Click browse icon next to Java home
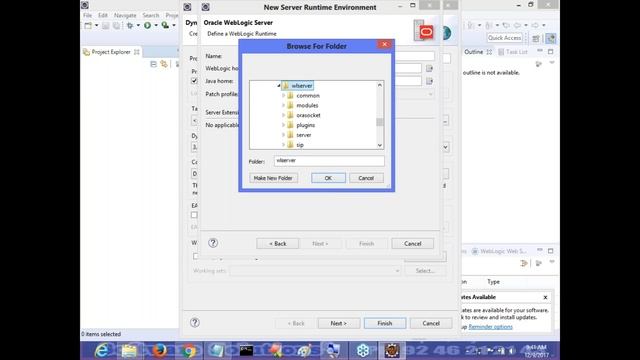Image resolution: width=640 pixels, height=360 pixels. pyautogui.click(x=429, y=81)
